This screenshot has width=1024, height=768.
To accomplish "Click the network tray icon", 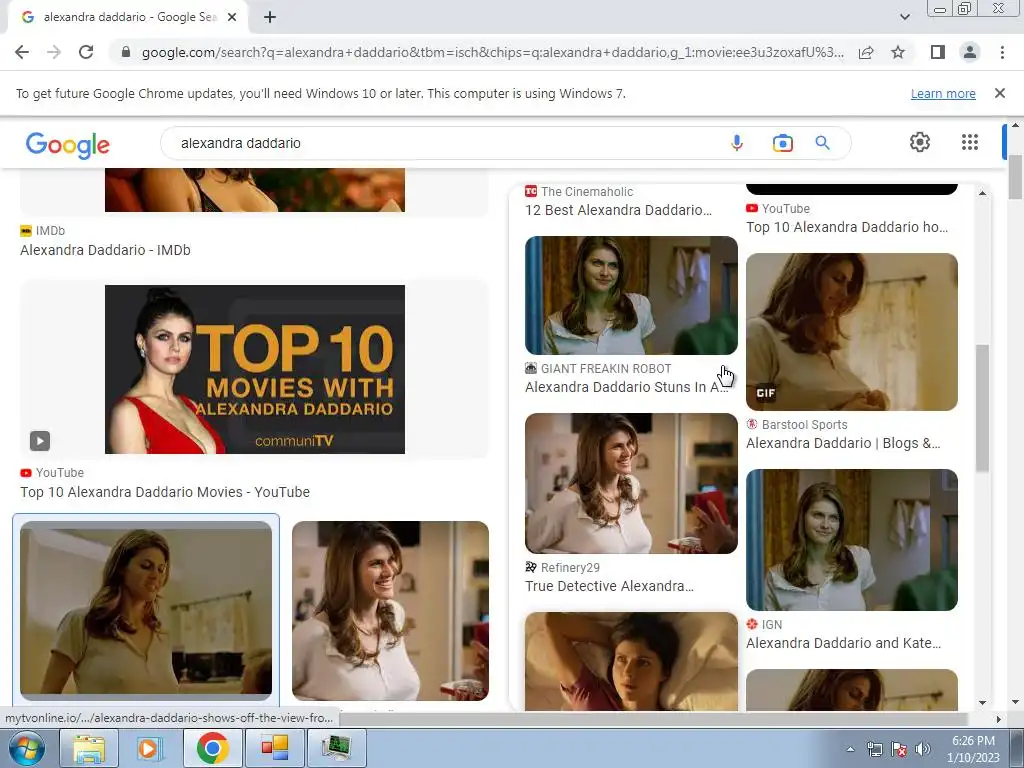I will tap(874, 749).
